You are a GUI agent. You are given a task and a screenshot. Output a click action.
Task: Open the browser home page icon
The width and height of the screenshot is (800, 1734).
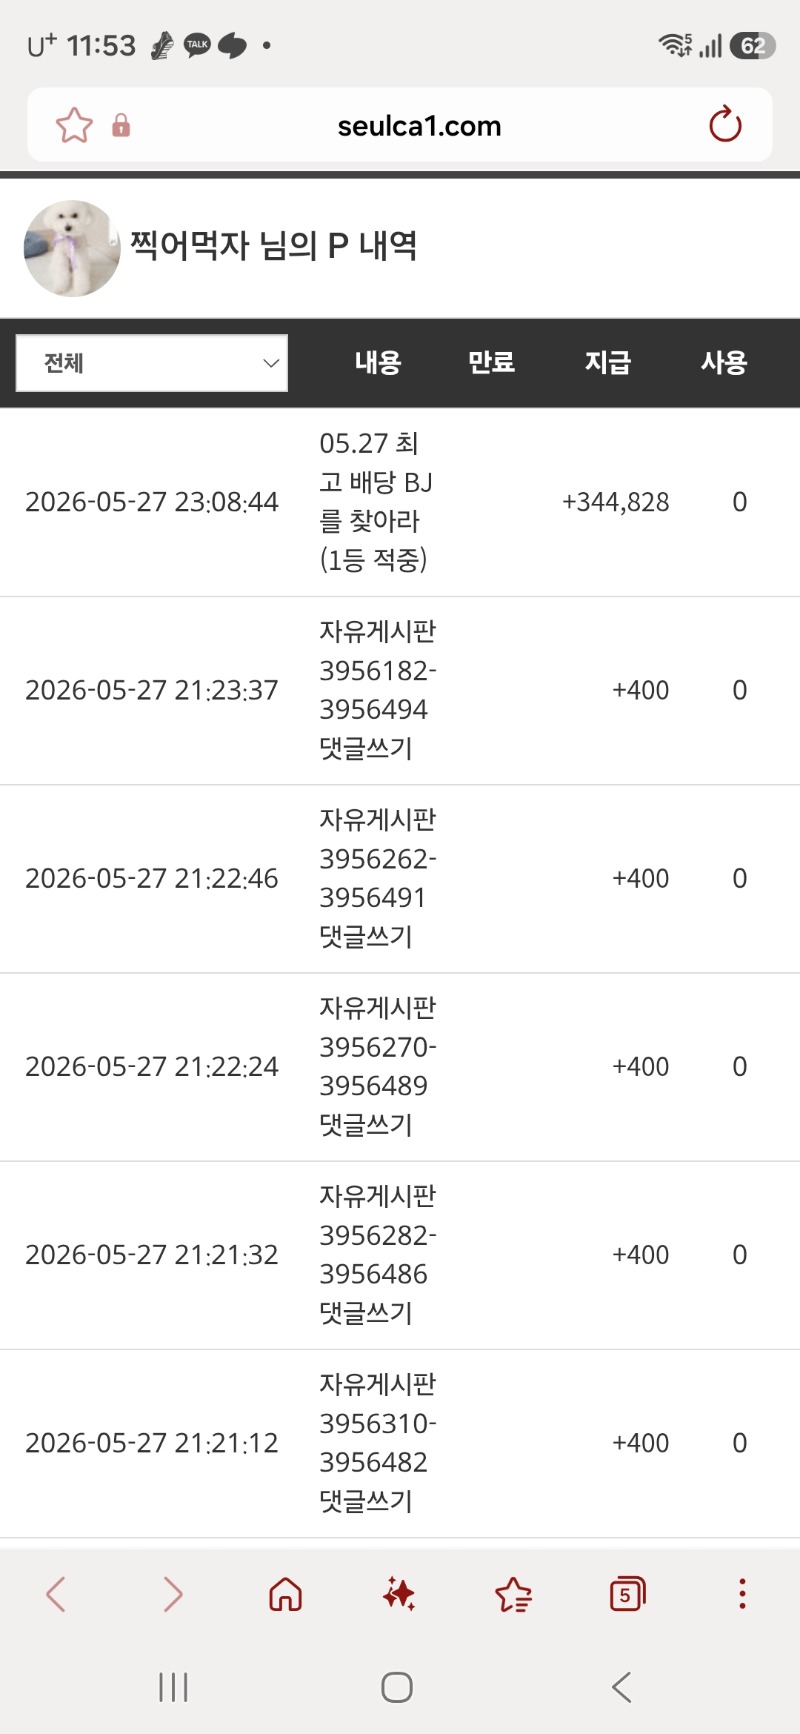click(x=285, y=1594)
